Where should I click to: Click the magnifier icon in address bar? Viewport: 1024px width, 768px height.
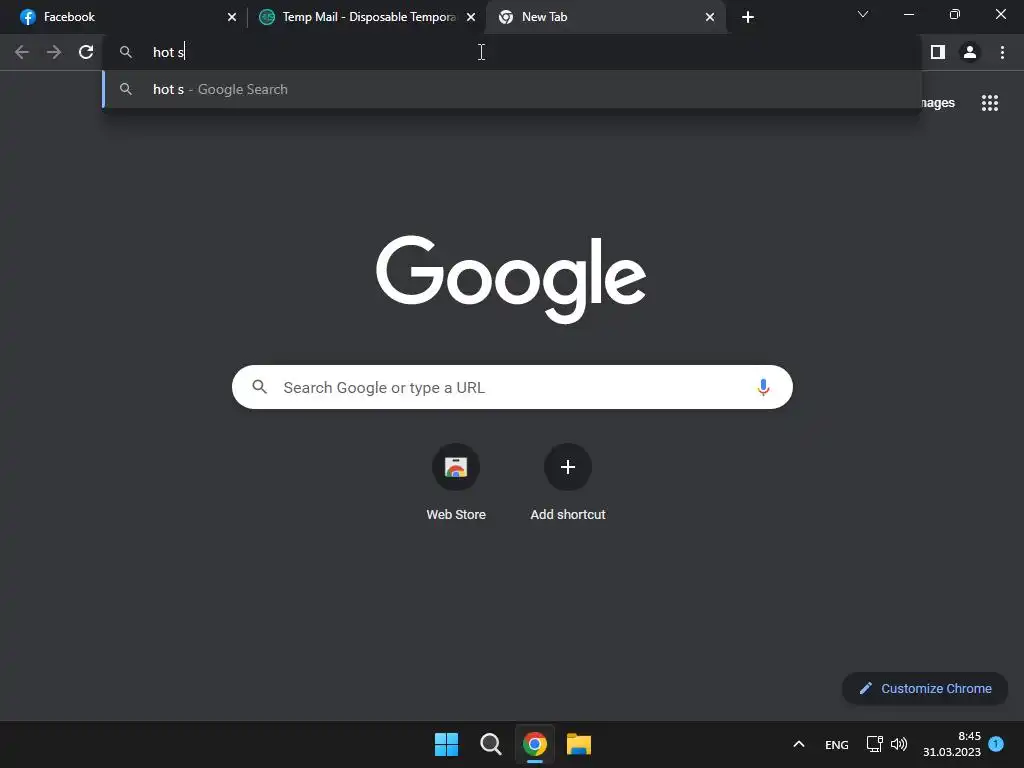tap(126, 52)
